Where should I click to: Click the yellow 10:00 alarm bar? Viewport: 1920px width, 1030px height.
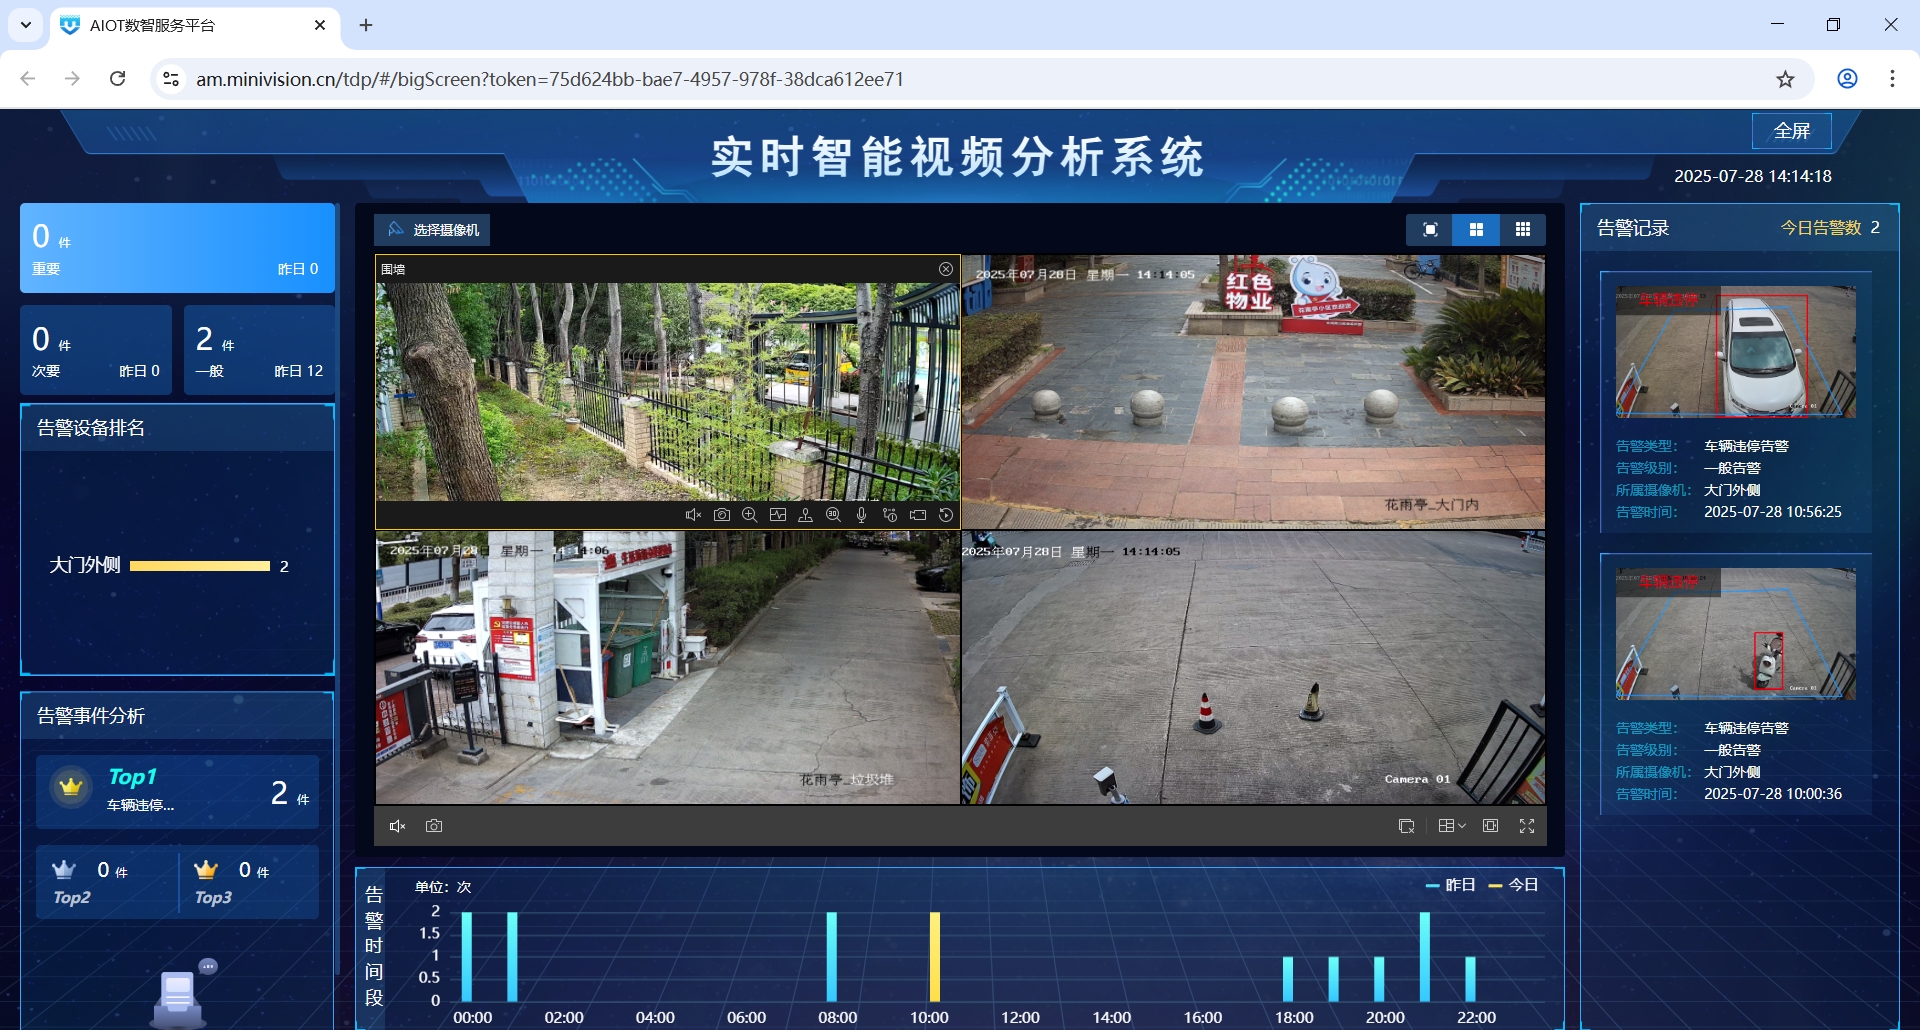coord(935,957)
